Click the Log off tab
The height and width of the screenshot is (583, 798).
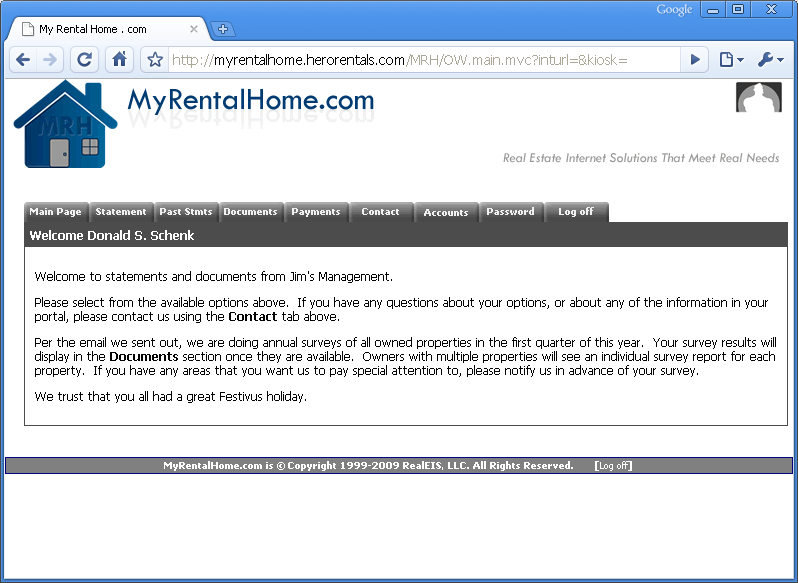click(x=576, y=212)
